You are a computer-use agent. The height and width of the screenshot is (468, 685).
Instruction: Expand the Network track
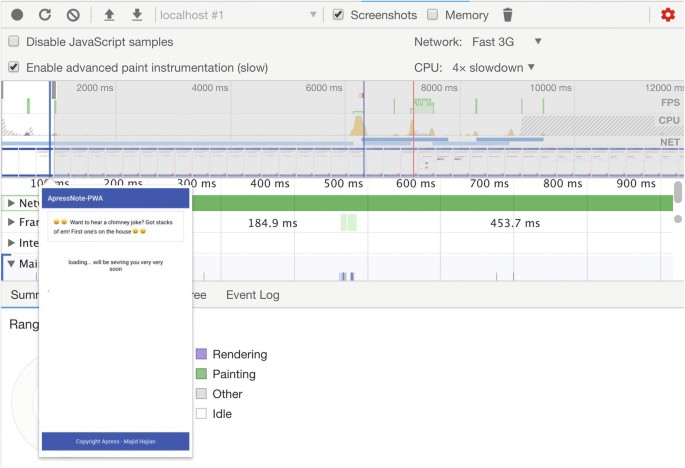click(11, 203)
